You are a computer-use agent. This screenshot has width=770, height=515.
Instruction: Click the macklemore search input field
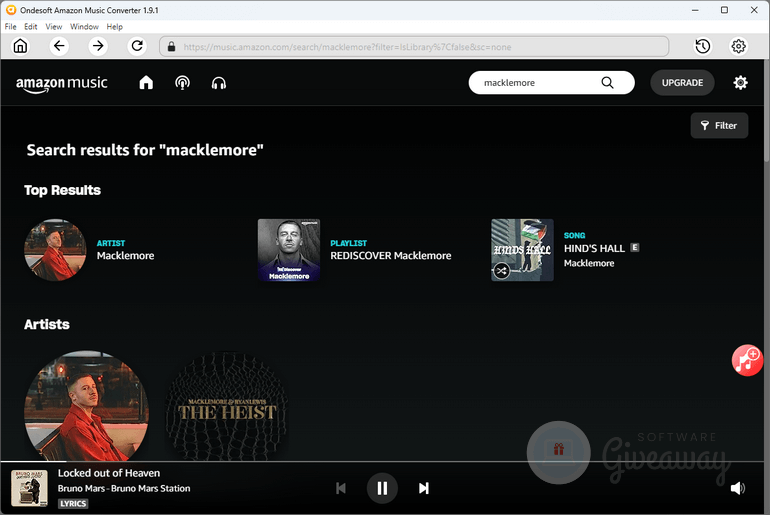(540, 82)
